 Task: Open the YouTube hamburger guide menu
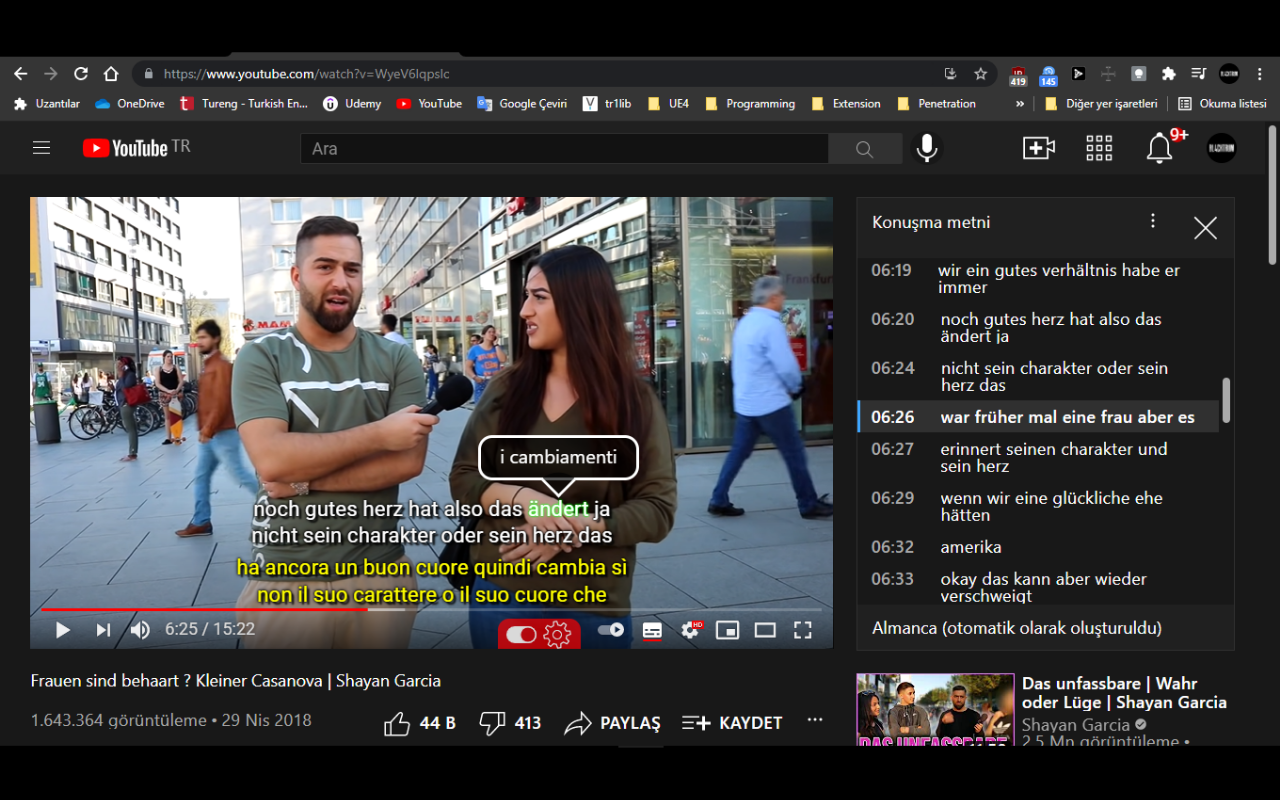[x=41, y=148]
